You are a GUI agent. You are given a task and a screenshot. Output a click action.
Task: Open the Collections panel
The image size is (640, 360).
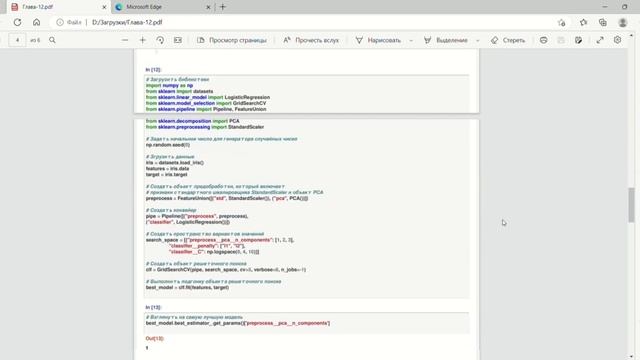(602, 22)
